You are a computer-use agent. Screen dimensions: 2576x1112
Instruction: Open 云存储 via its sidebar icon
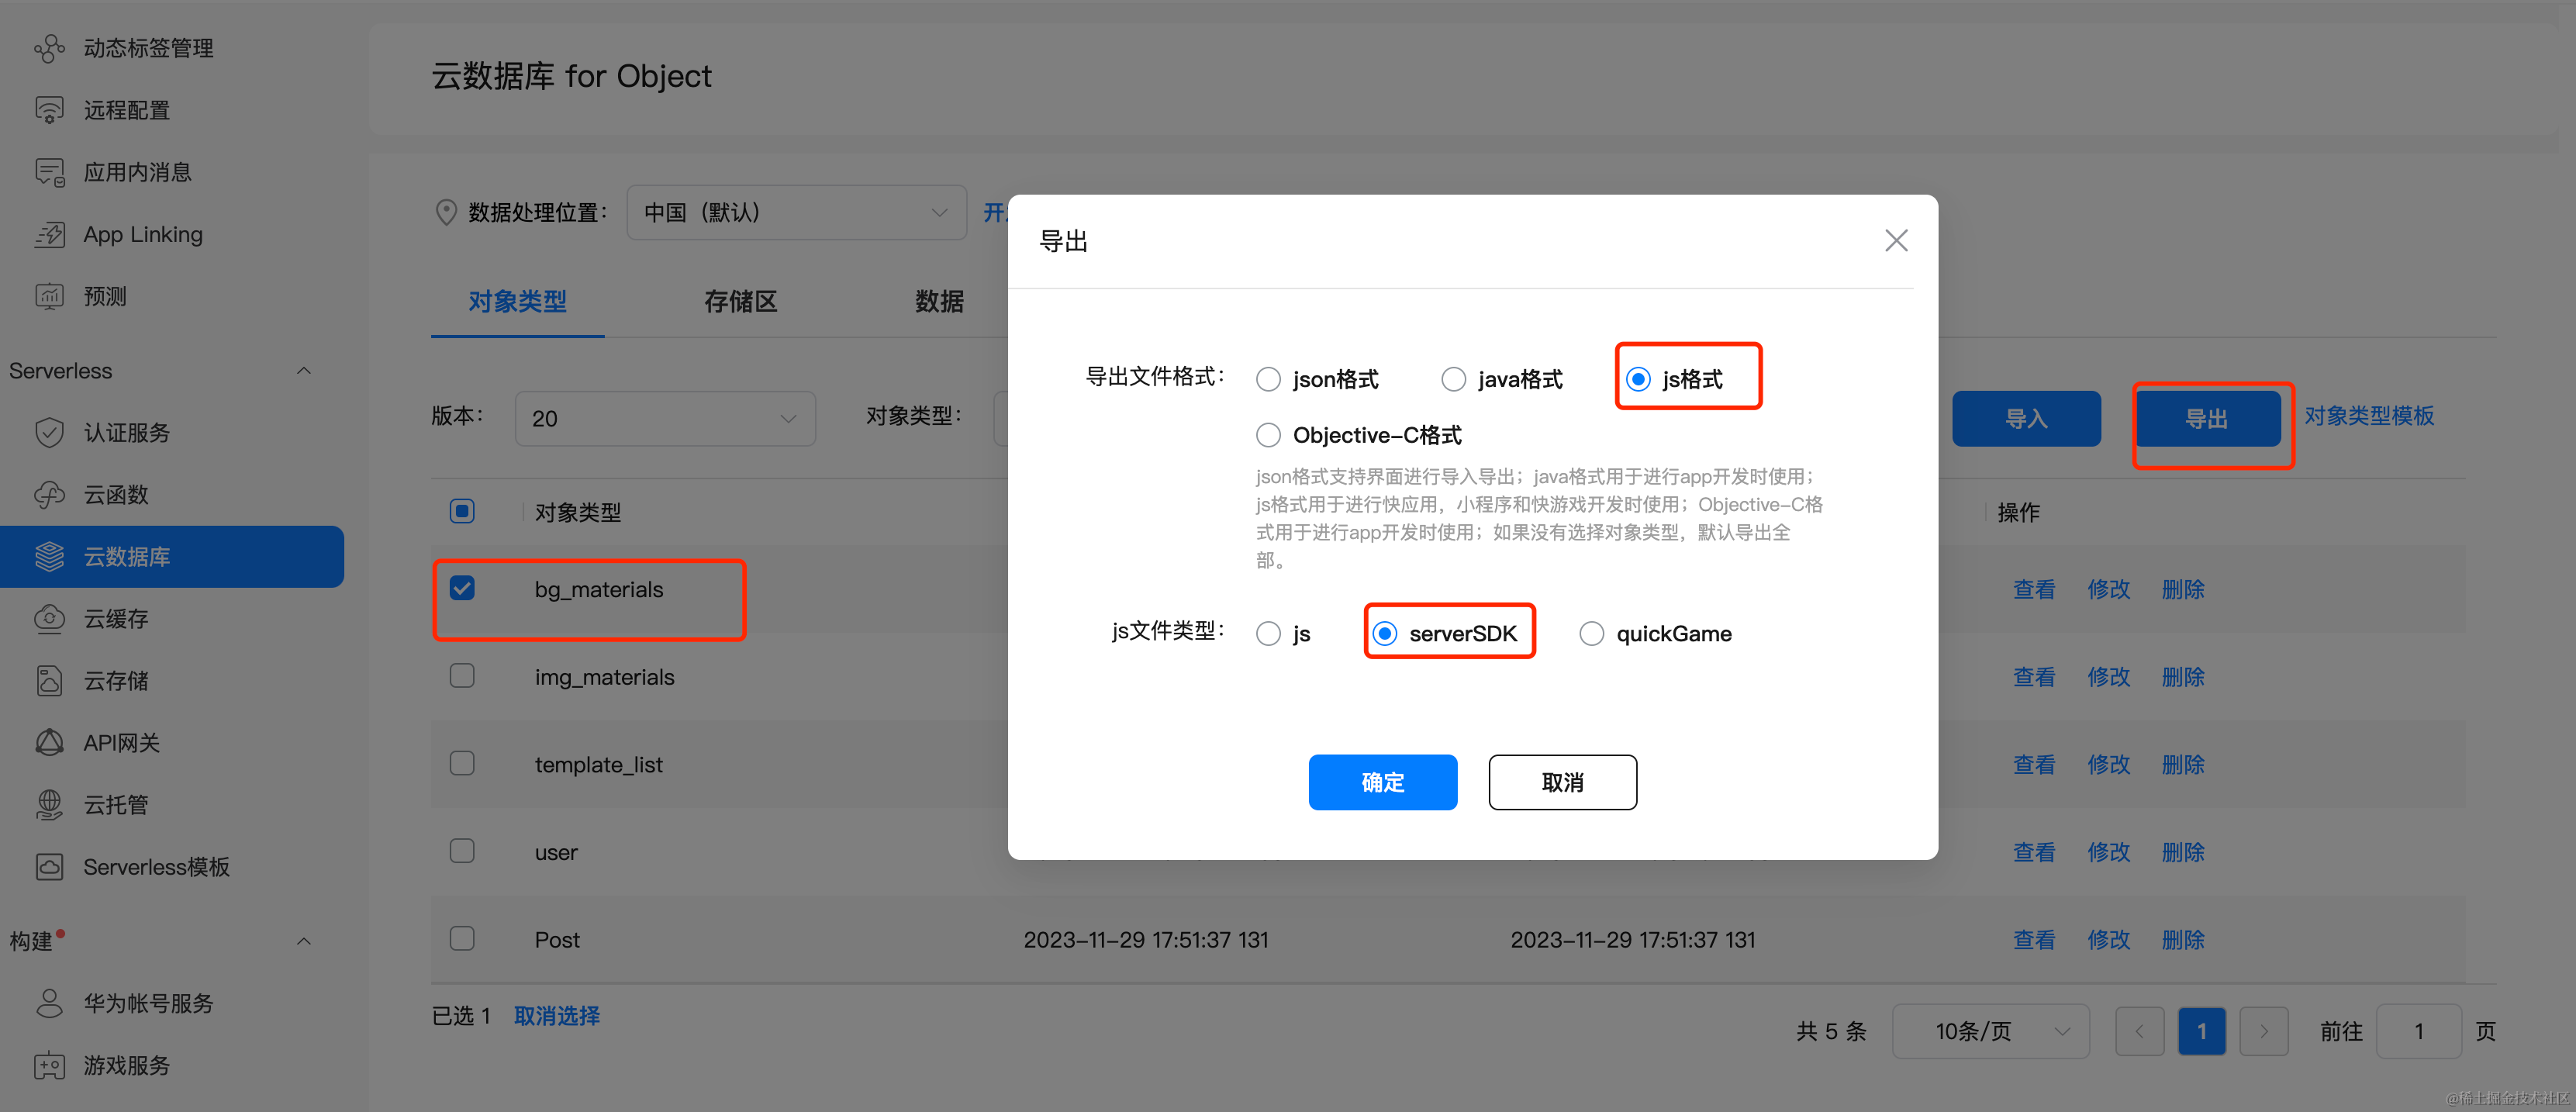coord(49,681)
